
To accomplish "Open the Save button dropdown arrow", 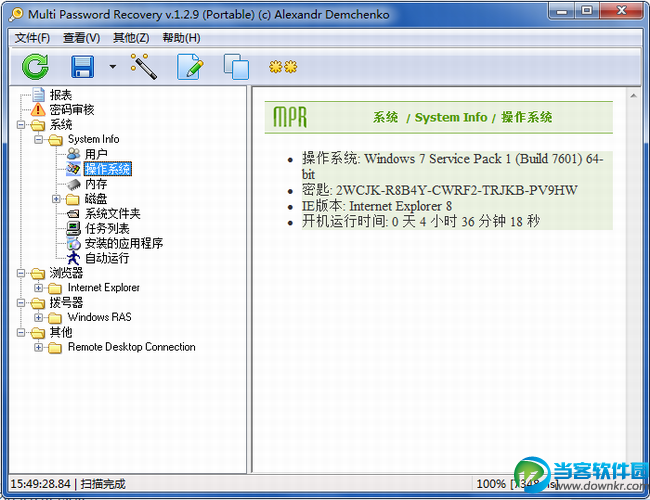I will click(x=113, y=66).
